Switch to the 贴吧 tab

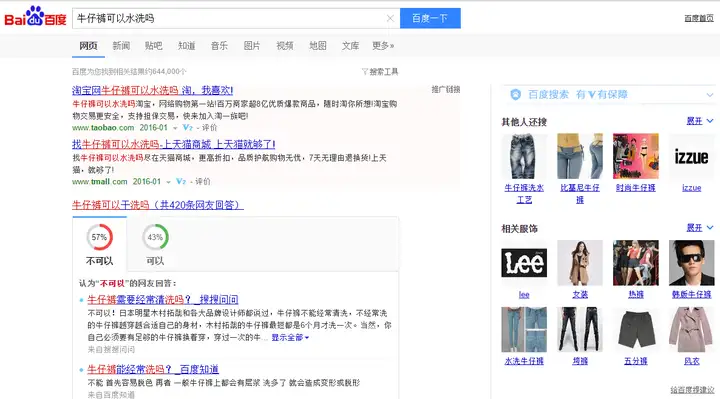click(154, 45)
